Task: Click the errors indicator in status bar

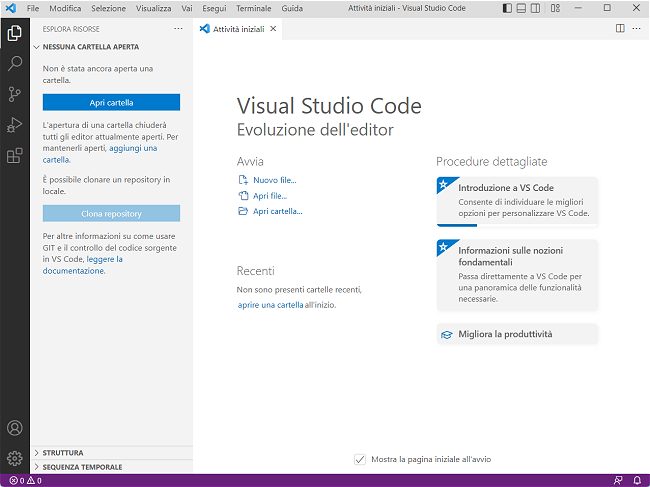Action: click(x=17, y=481)
